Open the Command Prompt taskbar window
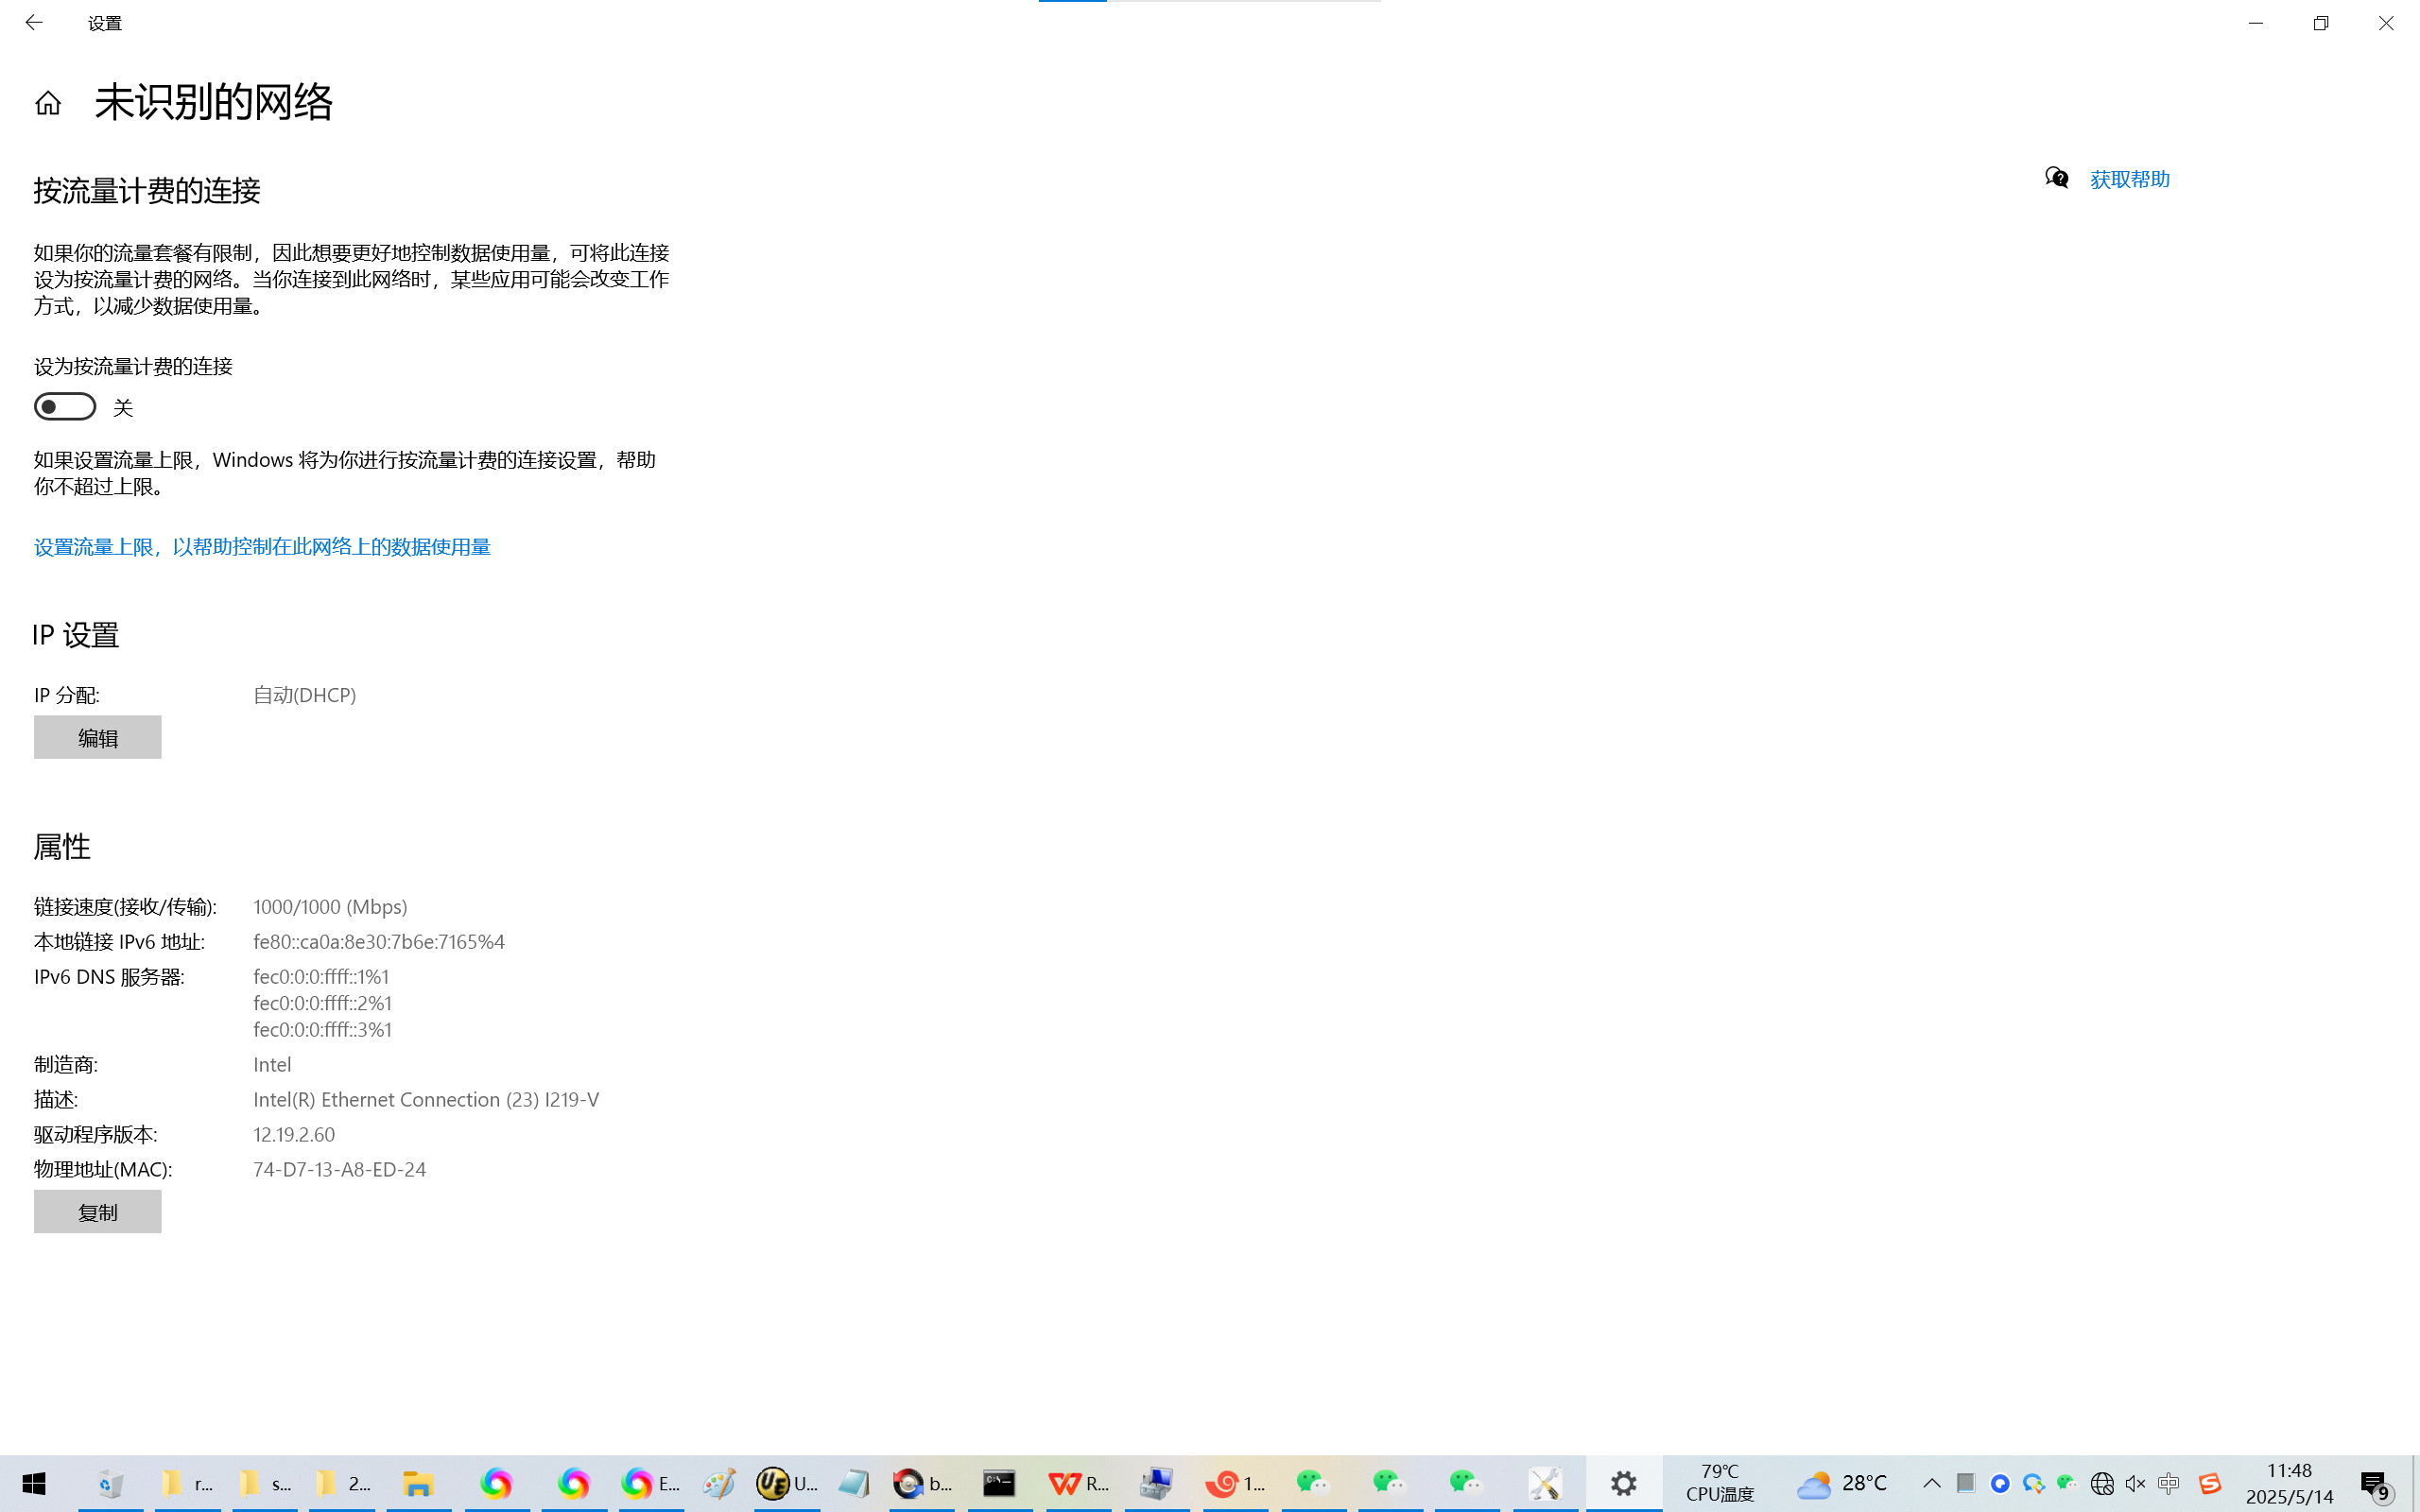This screenshot has width=2420, height=1512. (x=999, y=1483)
